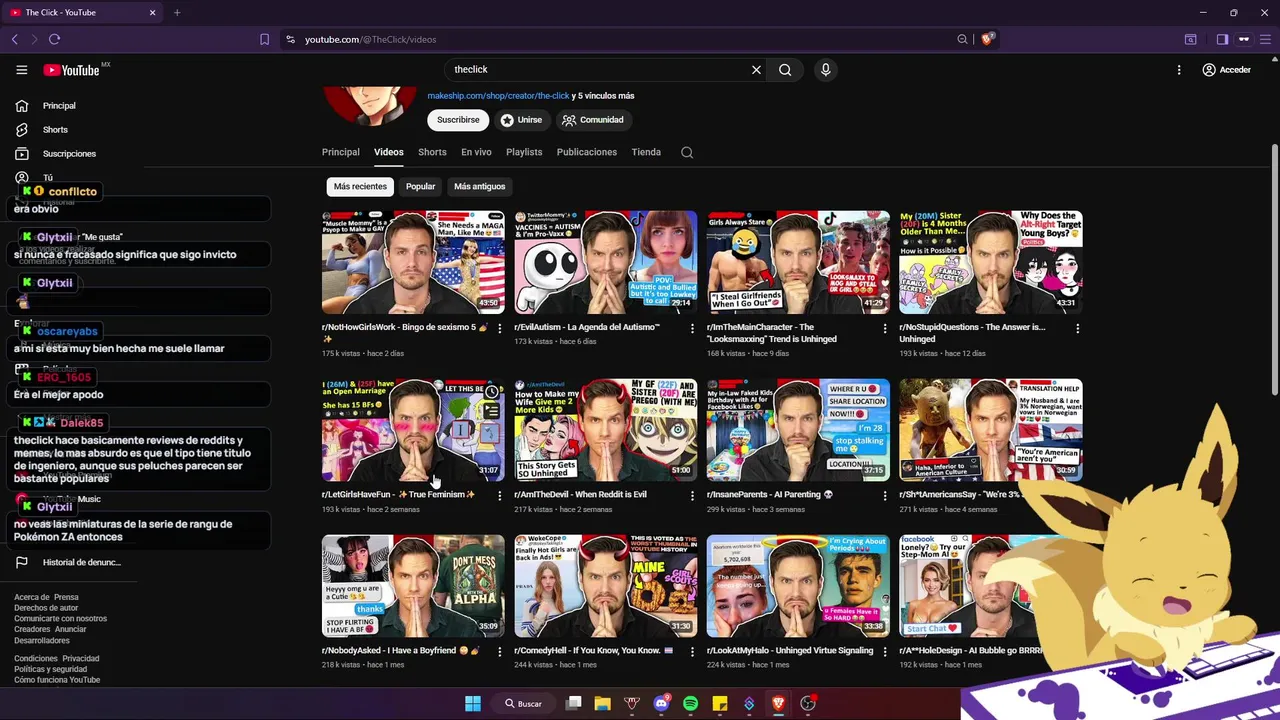
Task: Toggle the browser sidebar panel icon
Action: click(1222, 39)
